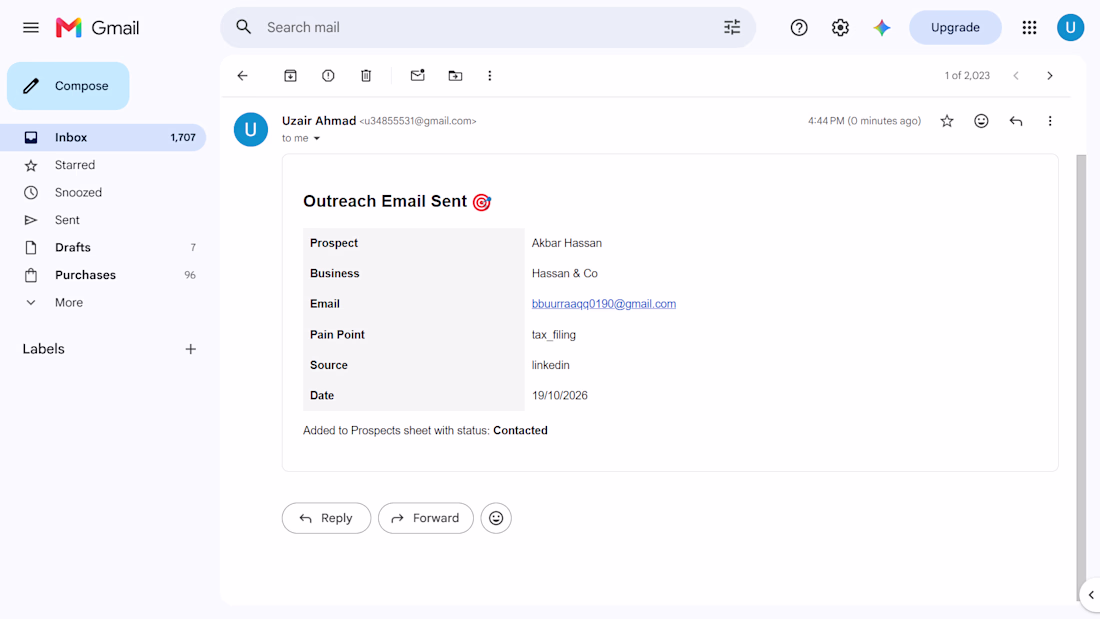Screen dimensions: 1100x619
Task: Archive this email with the archive icon
Action: click(x=290, y=76)
